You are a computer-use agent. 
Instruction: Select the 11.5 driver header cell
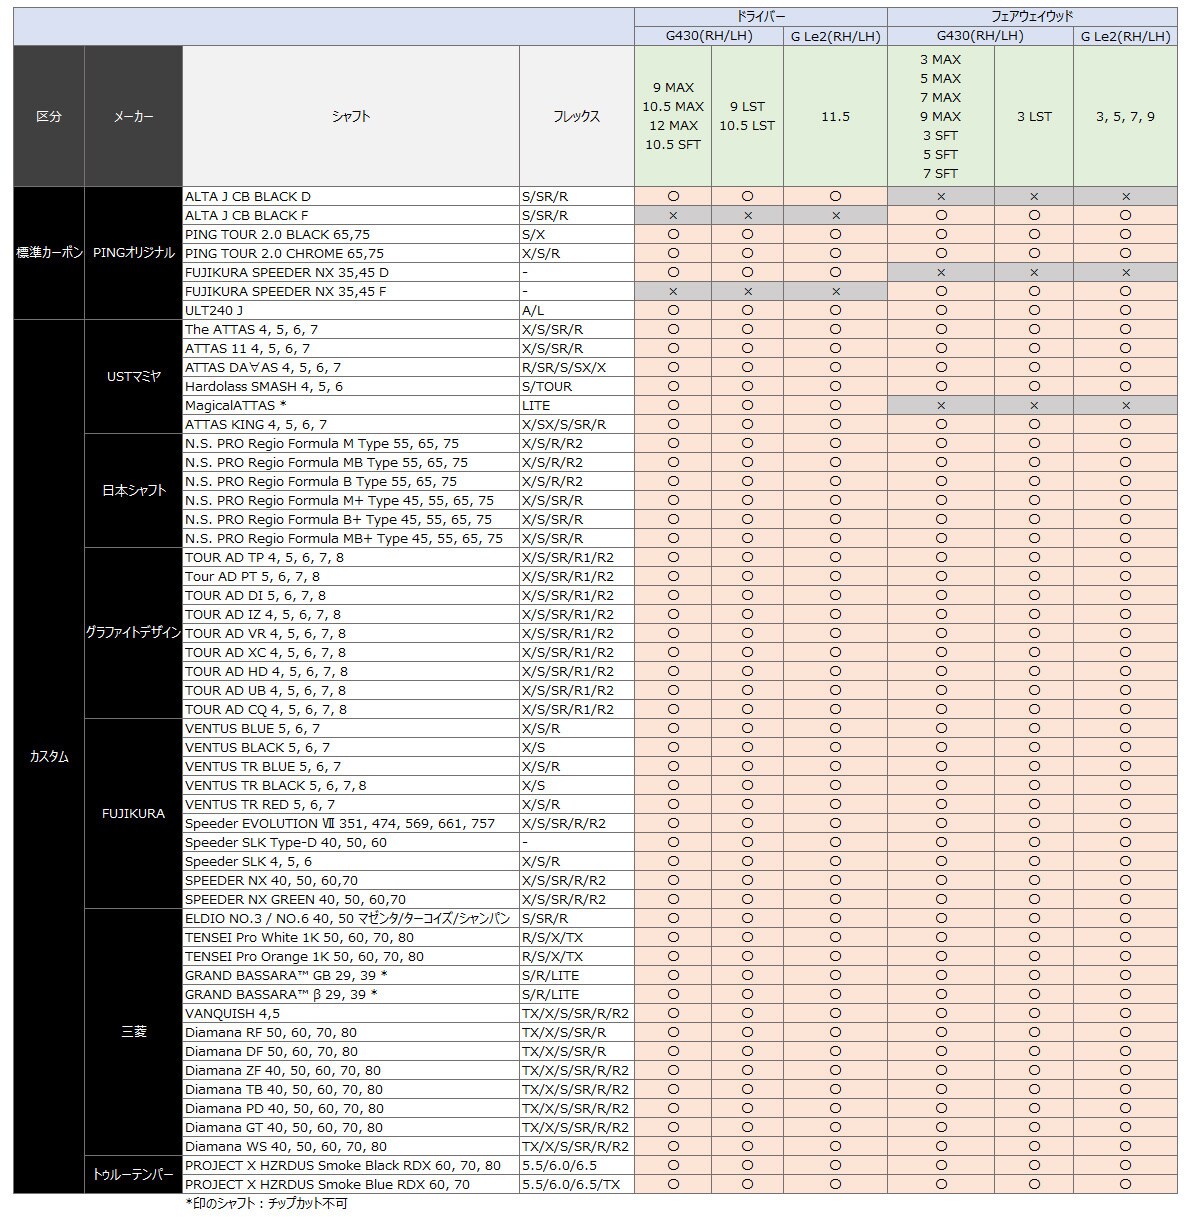coord(835,116)
